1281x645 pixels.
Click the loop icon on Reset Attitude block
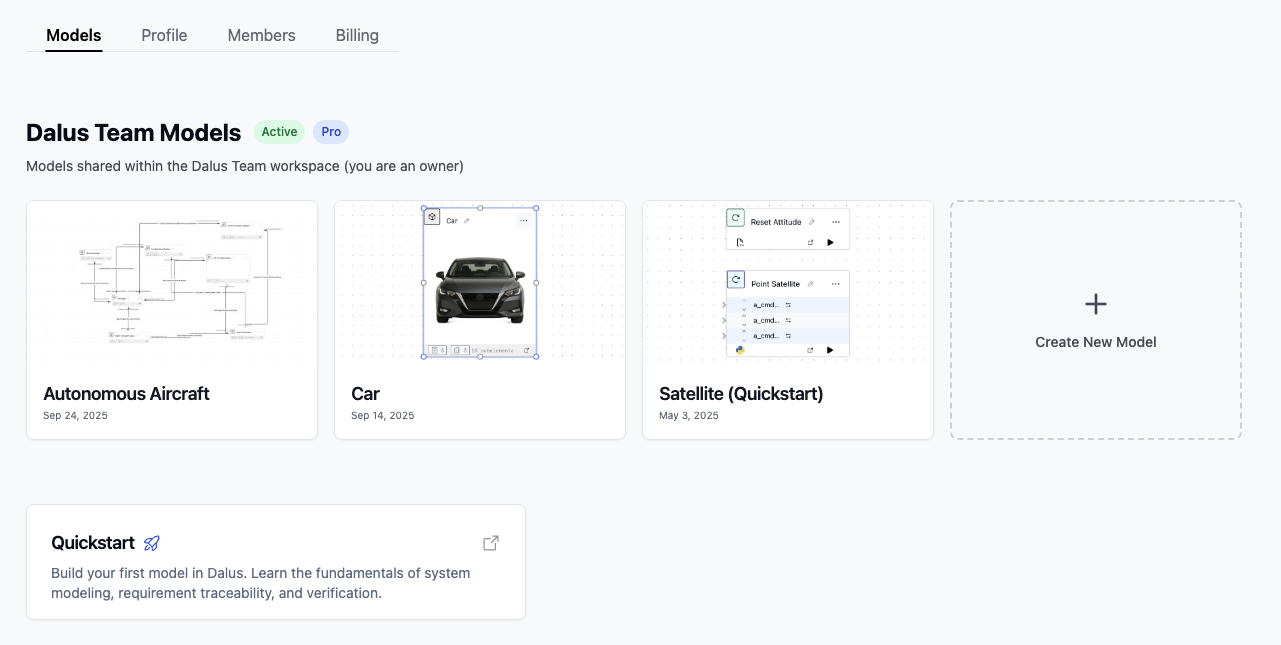pos(735,218)
